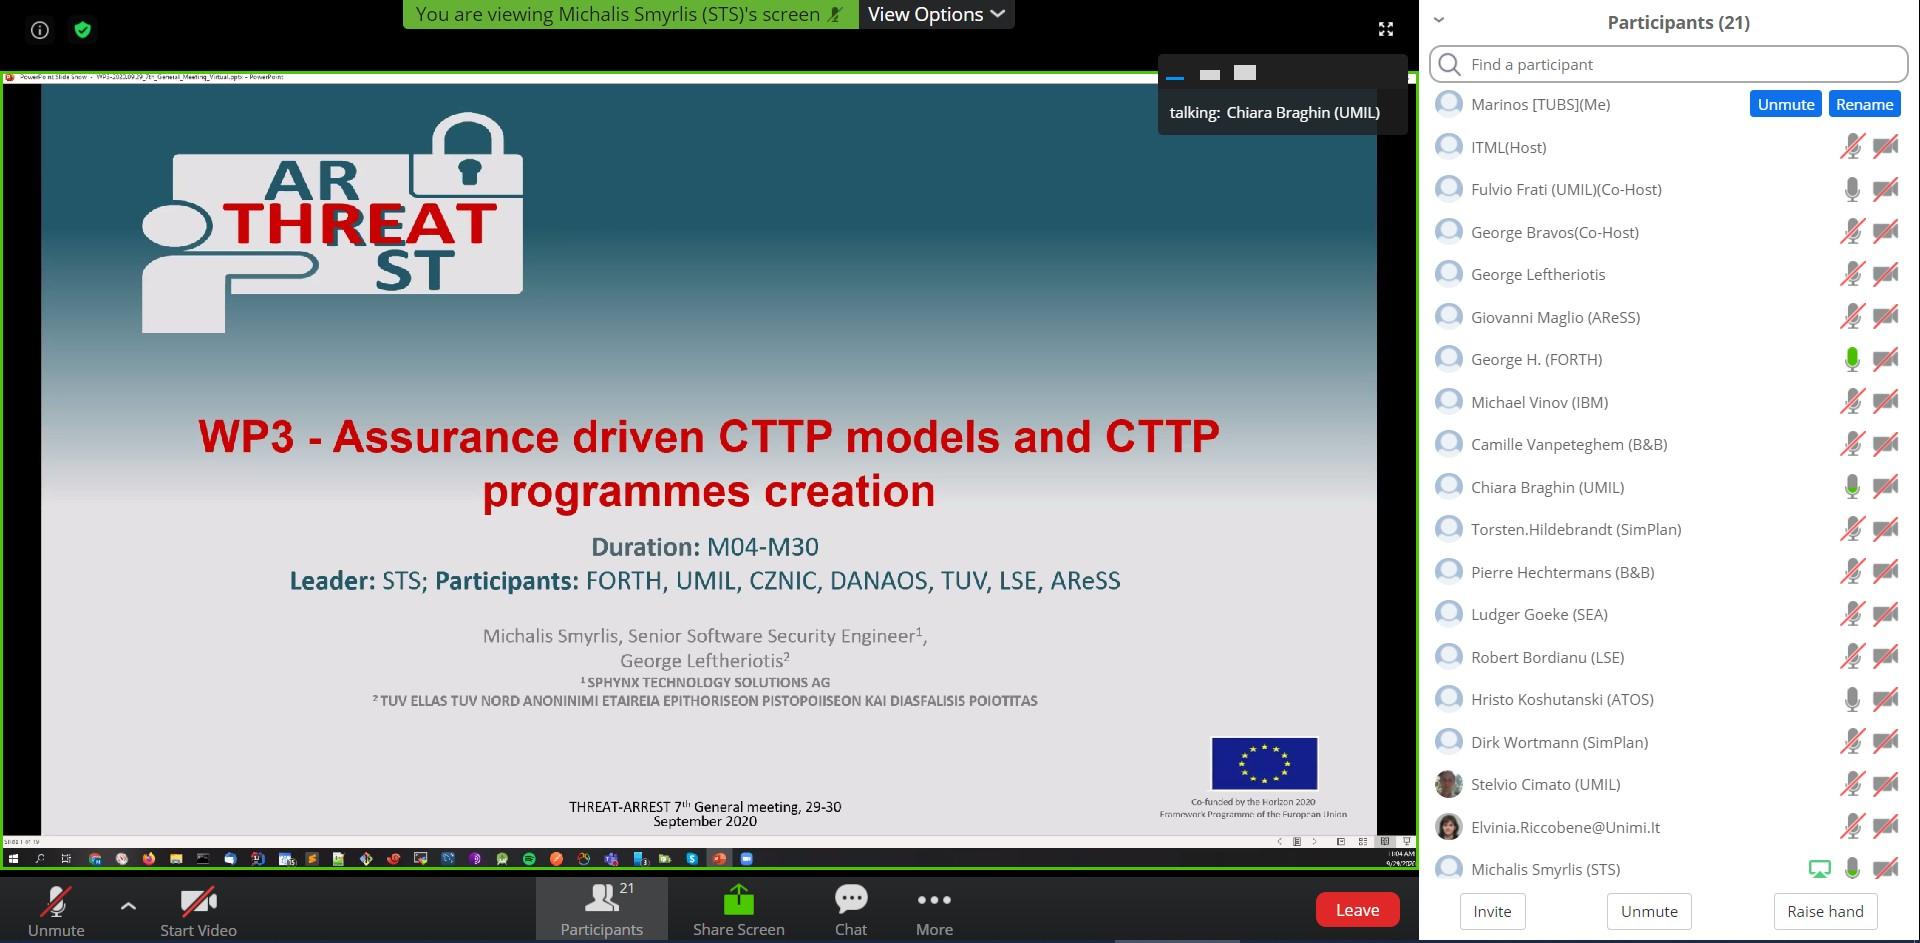Click Hristo Koshutanski microphone icon
The image size is (1920, 943).
(x=1852, y=699)
